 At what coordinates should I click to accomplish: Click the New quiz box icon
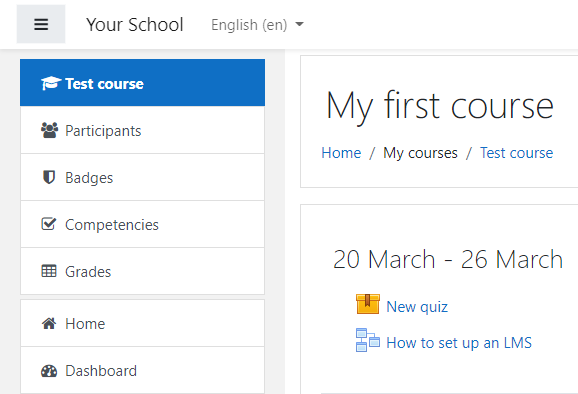pyautogui.click(x=368, y=304)
